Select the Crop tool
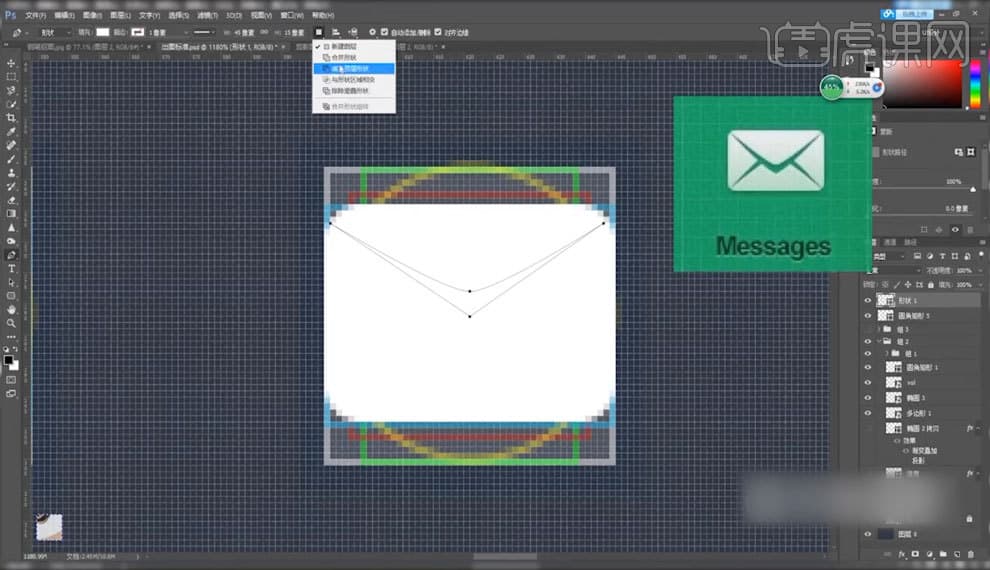Image resolution: width=990 pixels, height=570 pixels. point(11,118)
